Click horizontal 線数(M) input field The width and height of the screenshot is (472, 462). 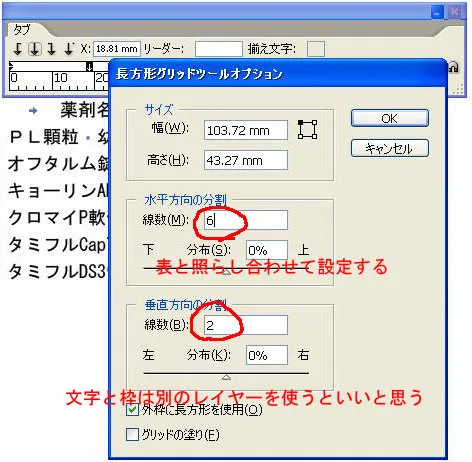pyautogui.click(x=246, y=220)
